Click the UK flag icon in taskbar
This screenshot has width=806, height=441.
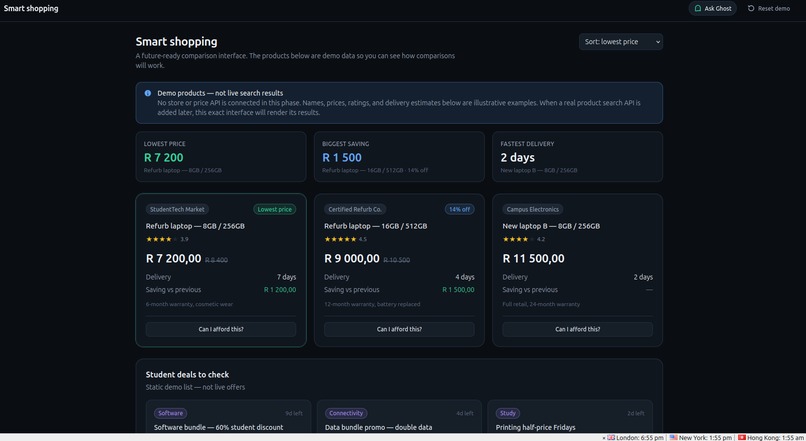pyautogui.click(x=611, y=437)
